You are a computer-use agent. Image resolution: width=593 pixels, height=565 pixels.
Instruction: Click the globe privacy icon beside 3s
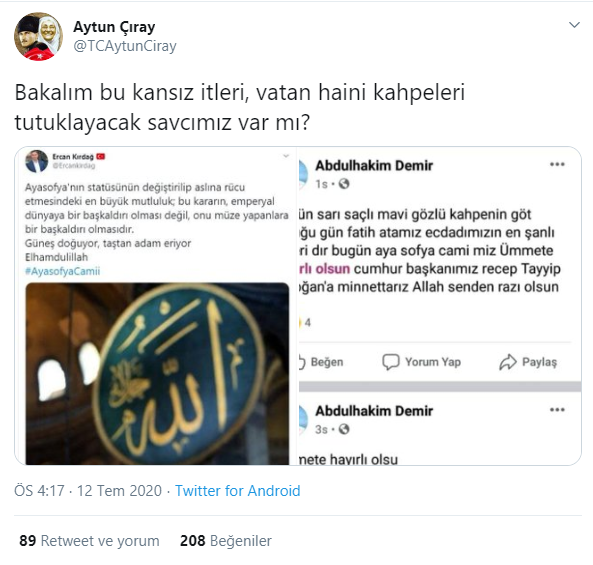tap(344, 429)
